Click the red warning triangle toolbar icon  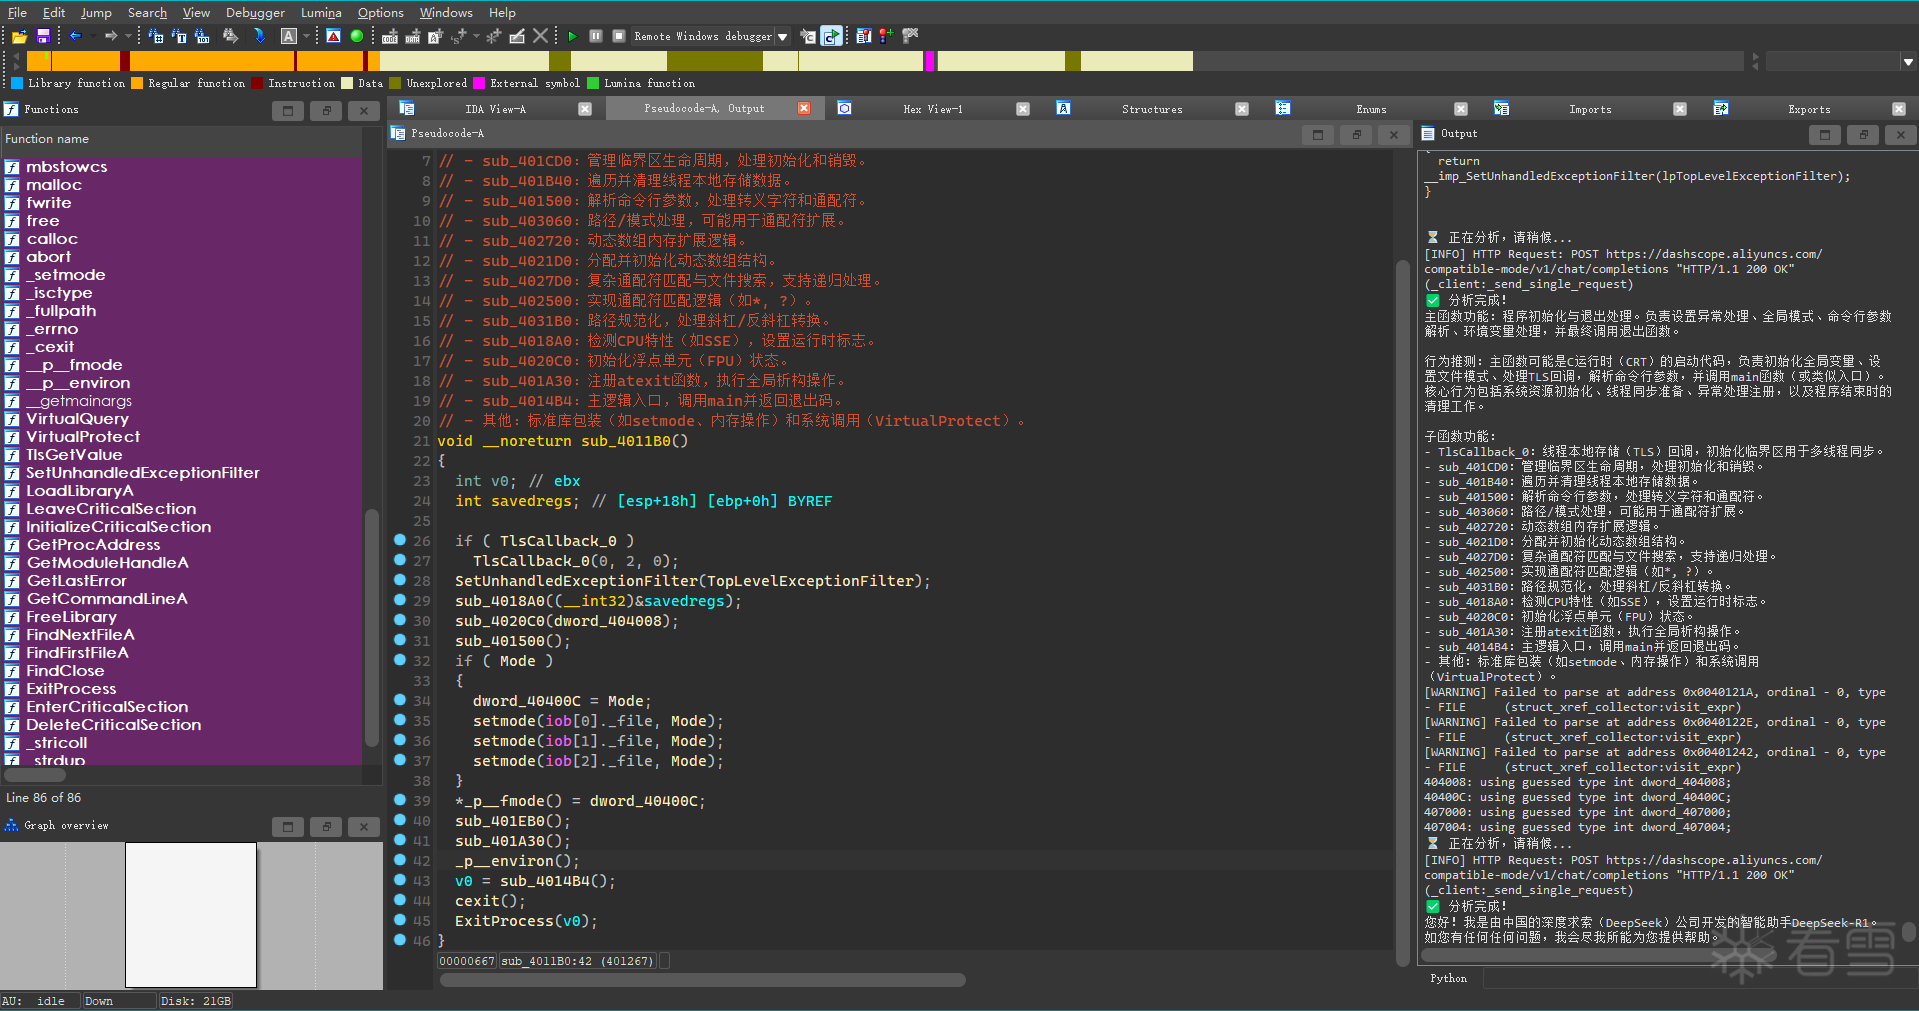pyautogui.click(x=333, y=36)
